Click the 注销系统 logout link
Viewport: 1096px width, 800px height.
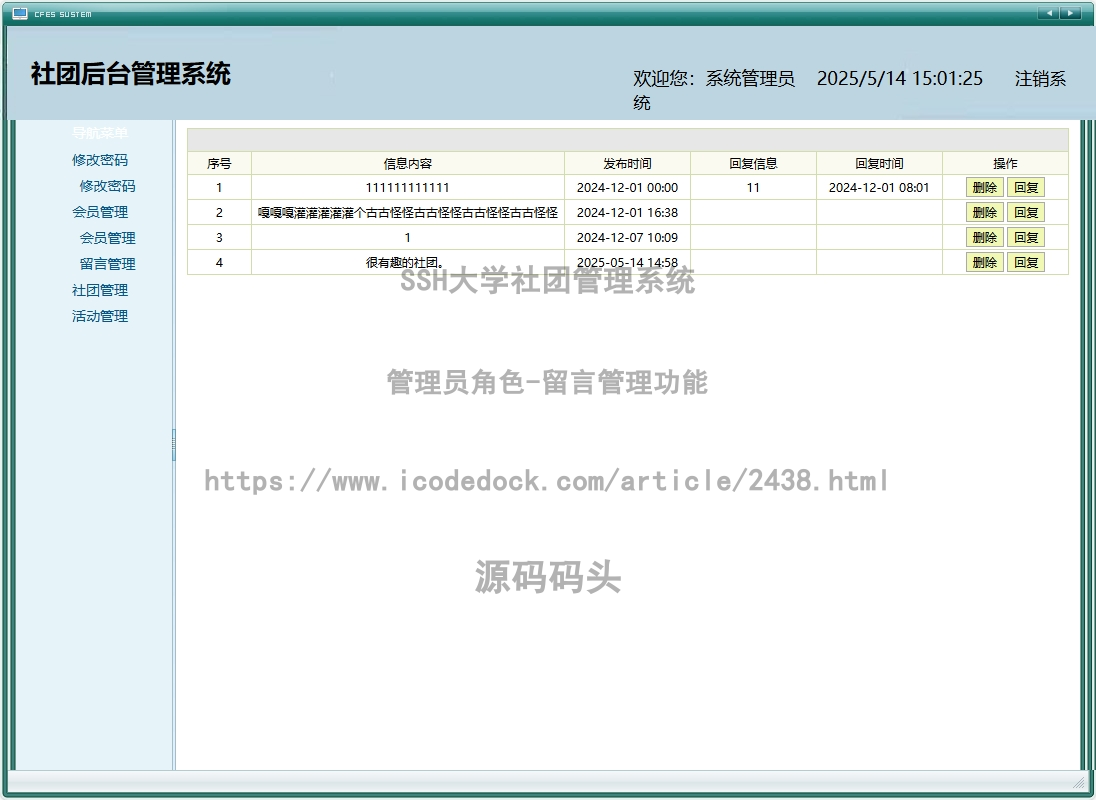(x=1040, y=79)
